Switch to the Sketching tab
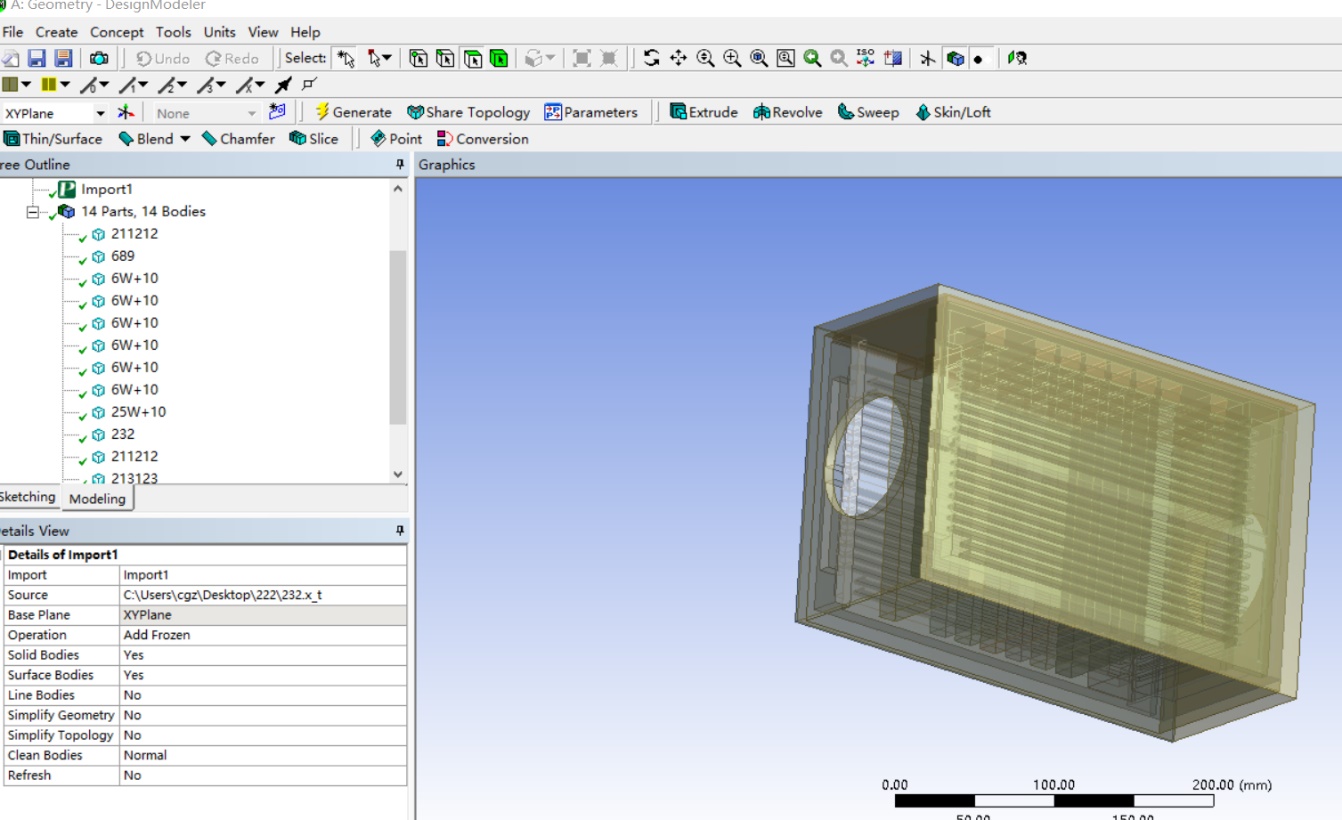Screen dimensions: 1342x820 [x=28, y=497]
